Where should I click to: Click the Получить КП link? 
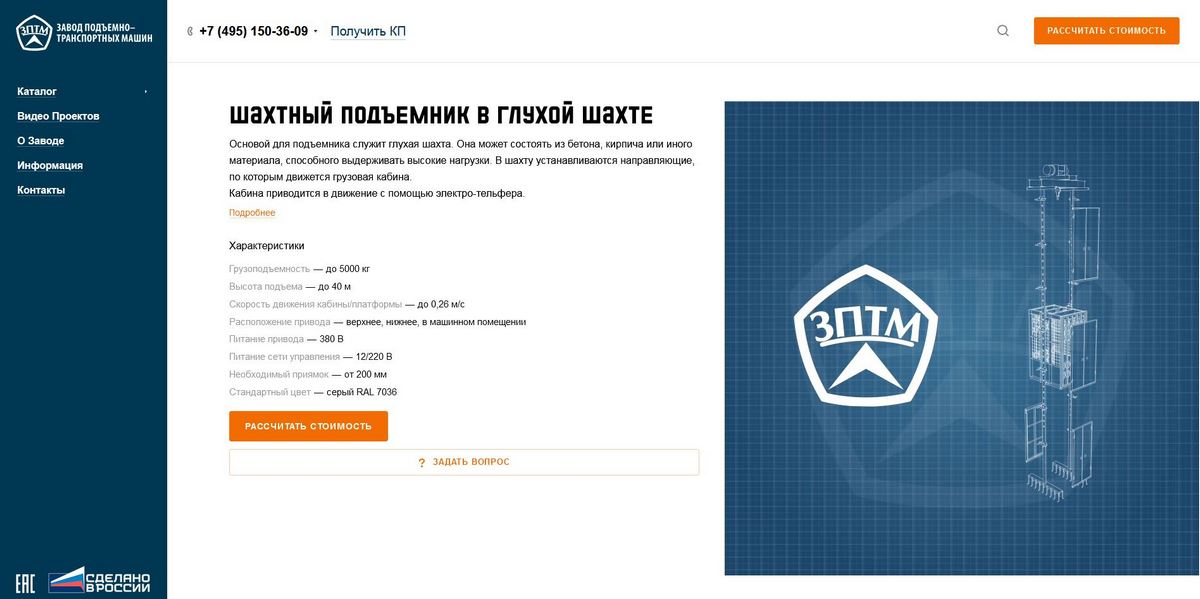click(x=368, y=31)
